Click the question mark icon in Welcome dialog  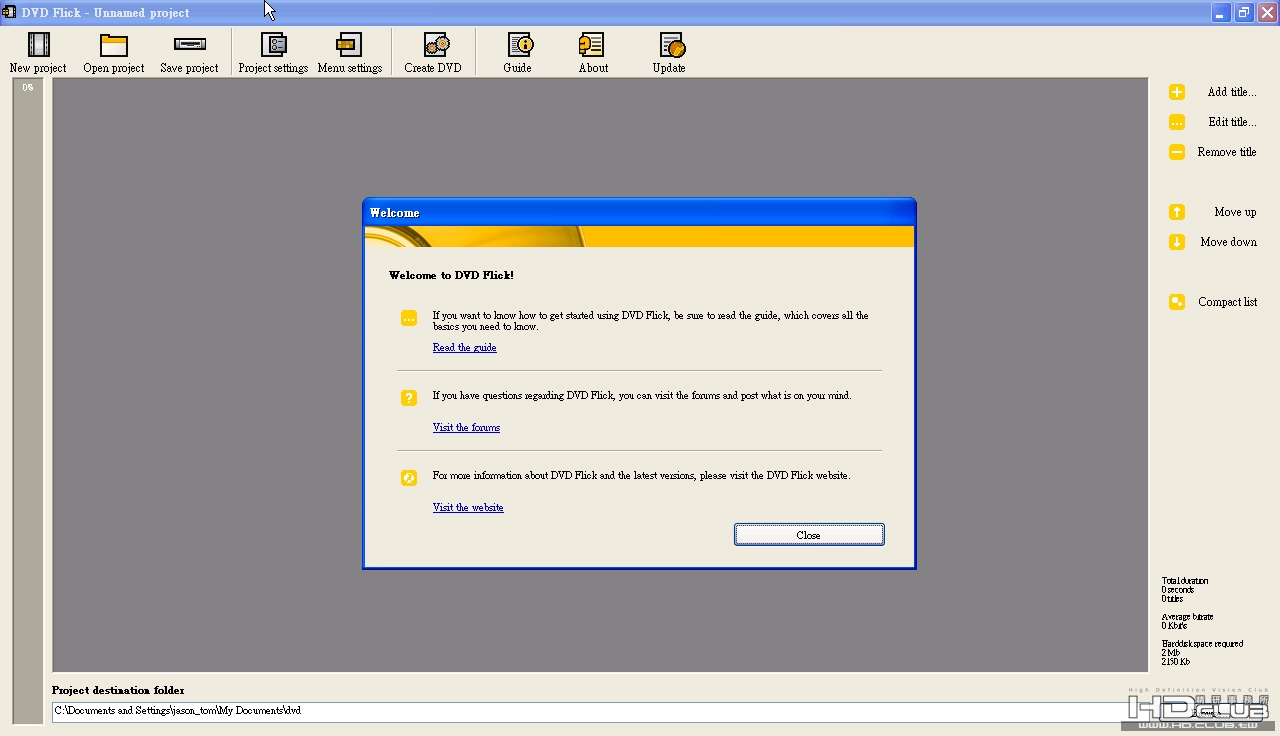(x=409, y=398)
